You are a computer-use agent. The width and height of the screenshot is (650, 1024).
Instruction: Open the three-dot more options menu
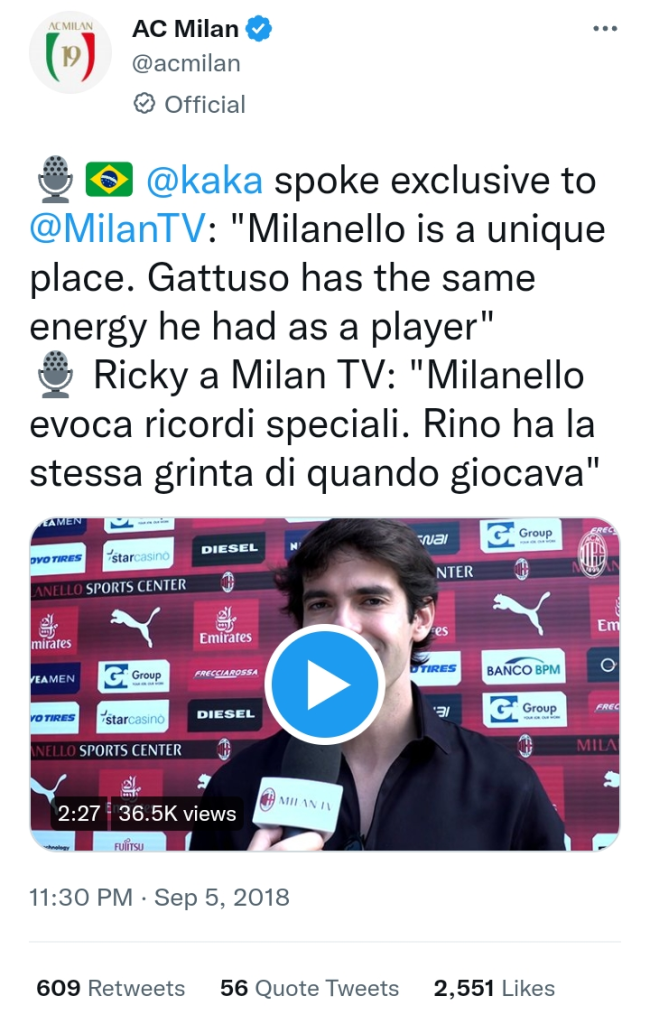(605, 28)
